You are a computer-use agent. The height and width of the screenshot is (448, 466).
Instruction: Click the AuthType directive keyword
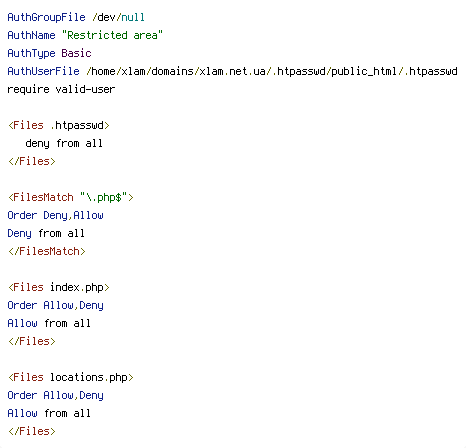(x=31, y=53)
